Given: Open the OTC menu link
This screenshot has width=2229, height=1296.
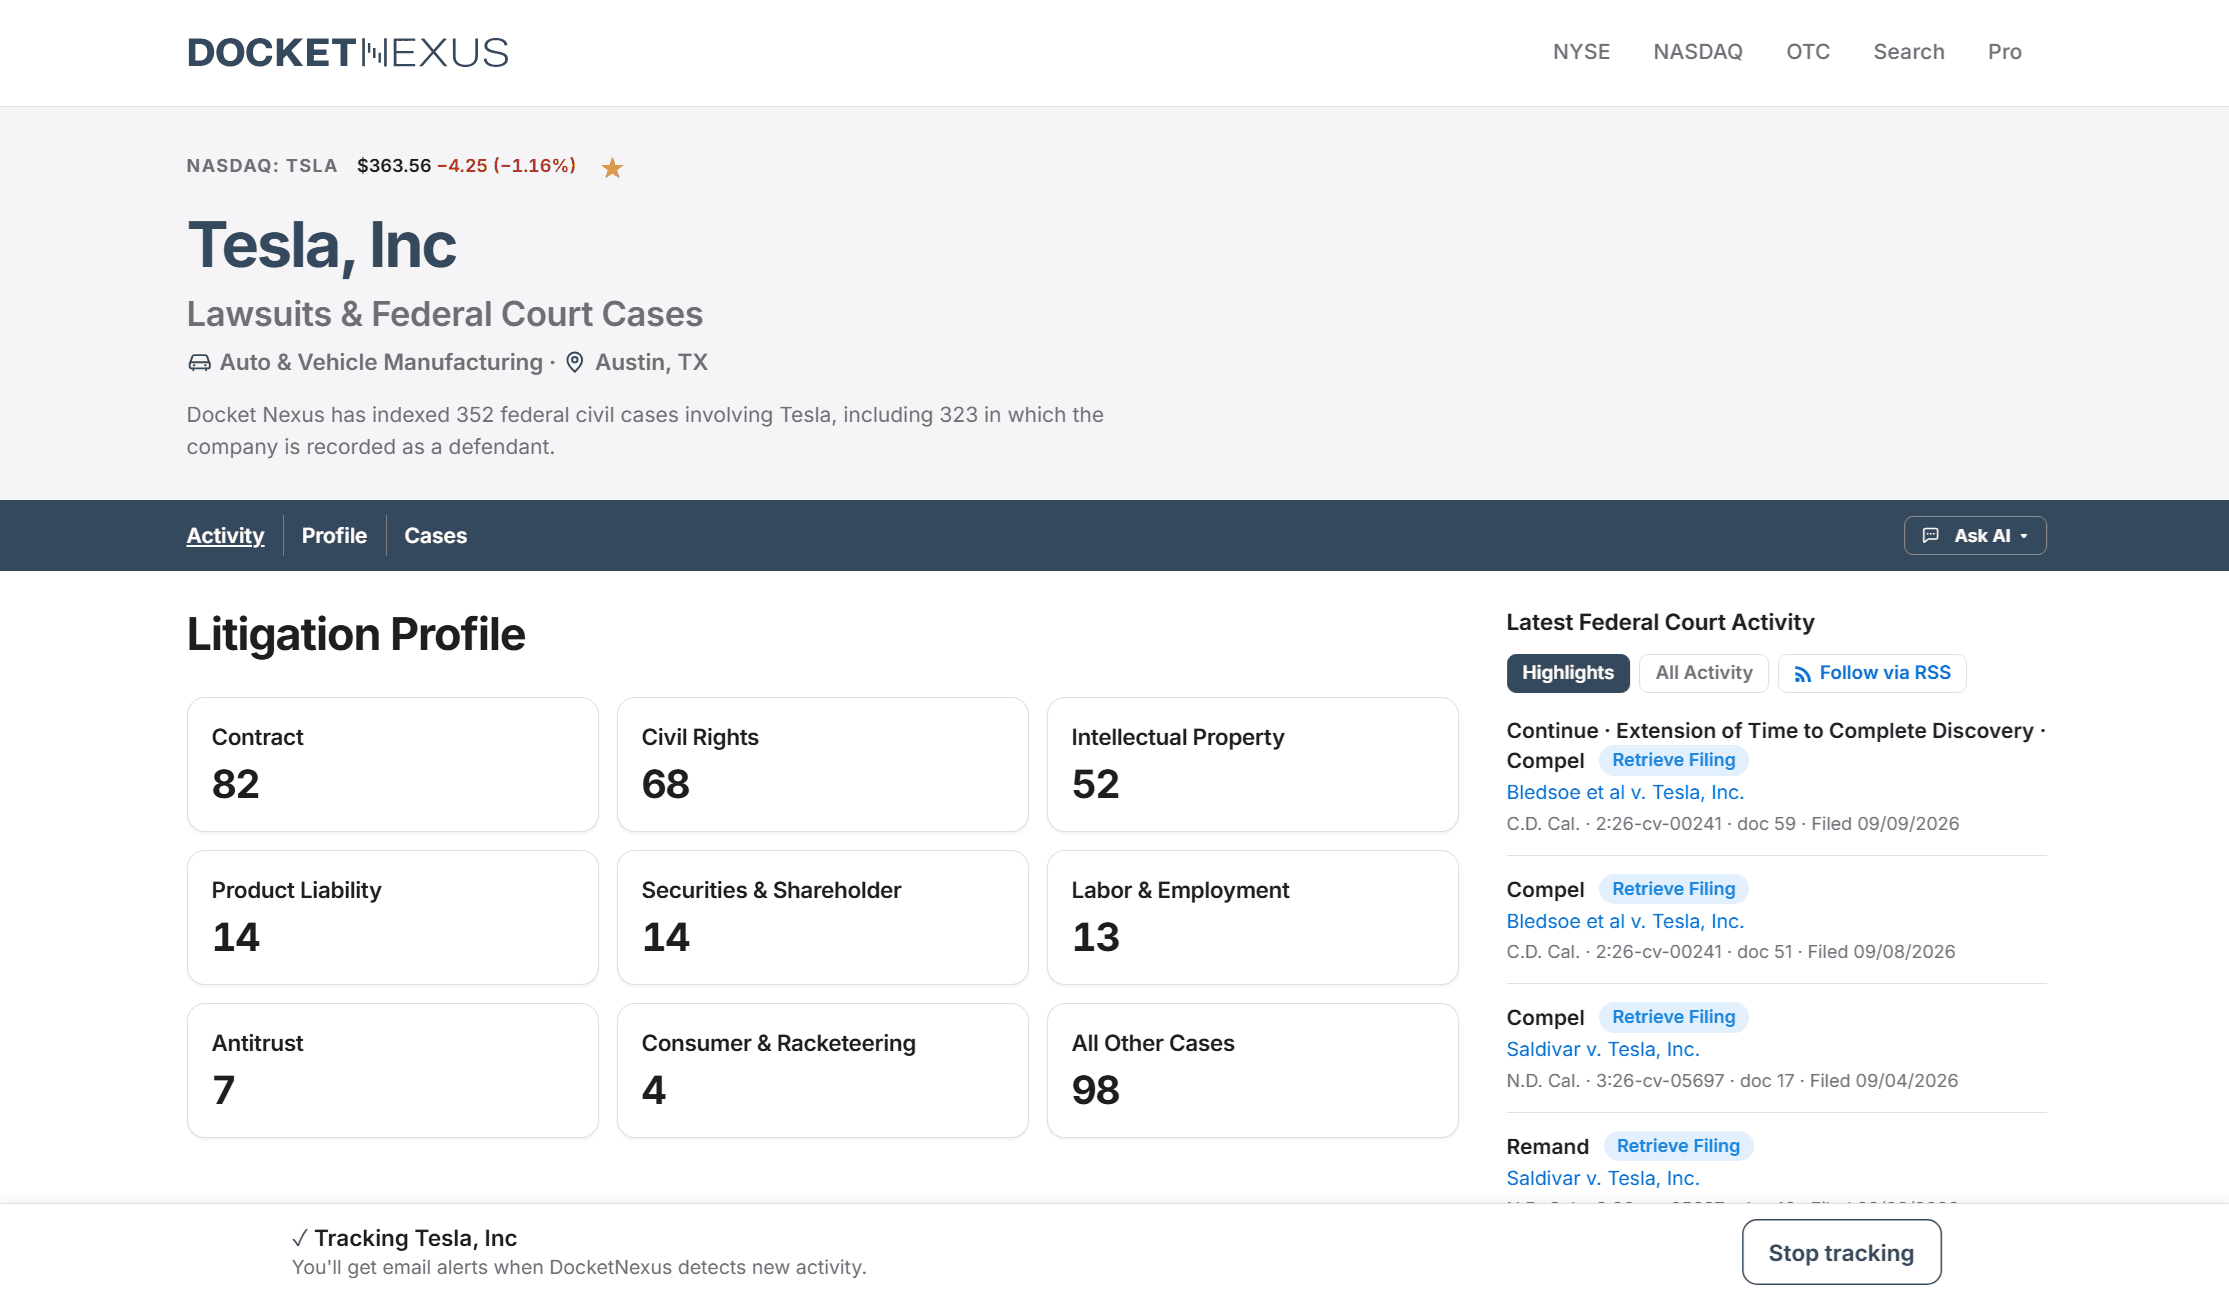Looking at the screenshot, I should pos(1808,52).
